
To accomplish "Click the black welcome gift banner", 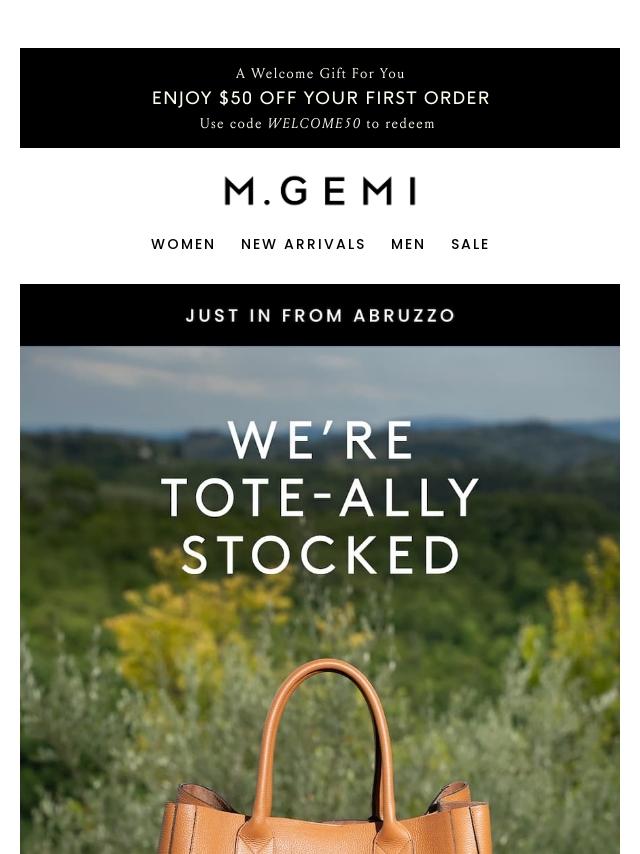I will tap(320, 97).
